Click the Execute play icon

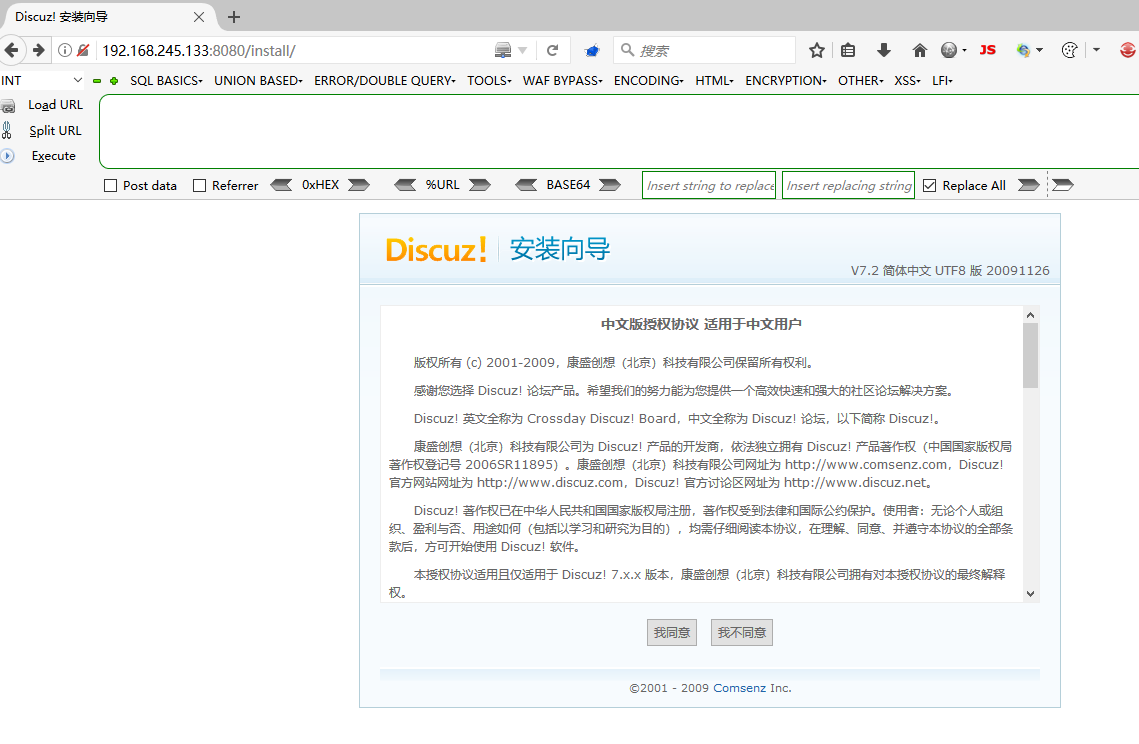point(7,155)
